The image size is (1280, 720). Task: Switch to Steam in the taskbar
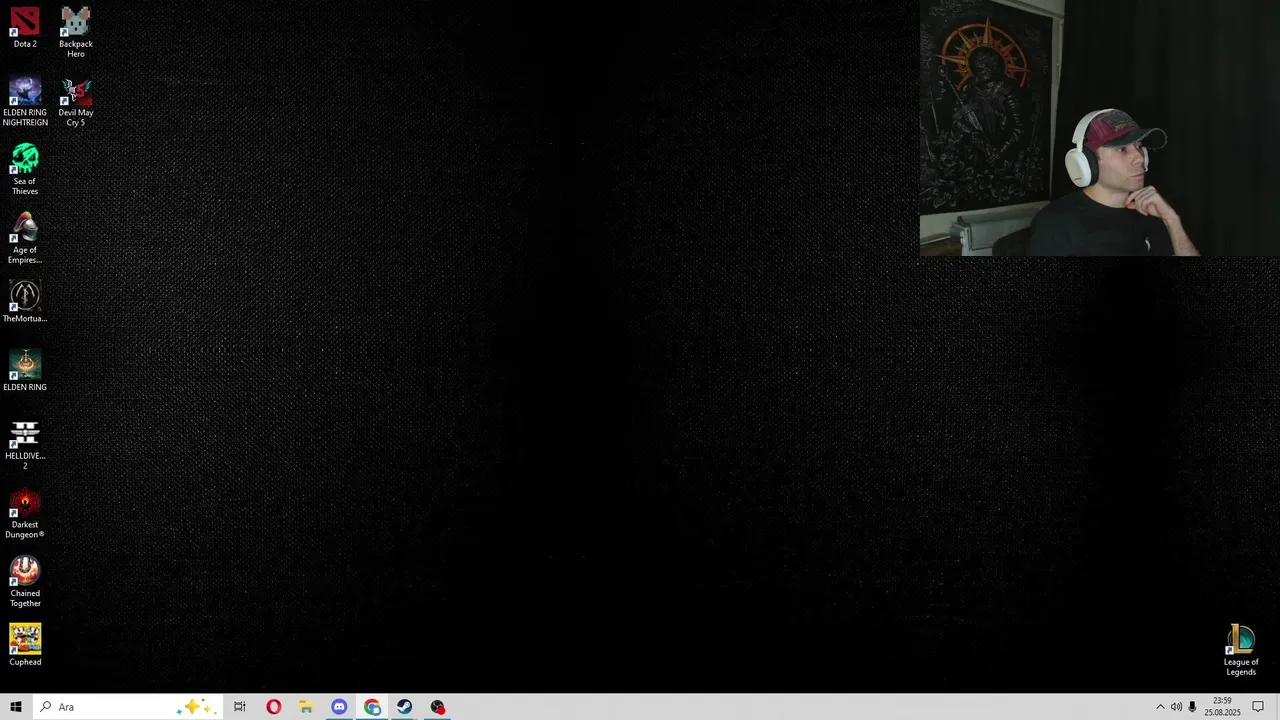(404, 707)
